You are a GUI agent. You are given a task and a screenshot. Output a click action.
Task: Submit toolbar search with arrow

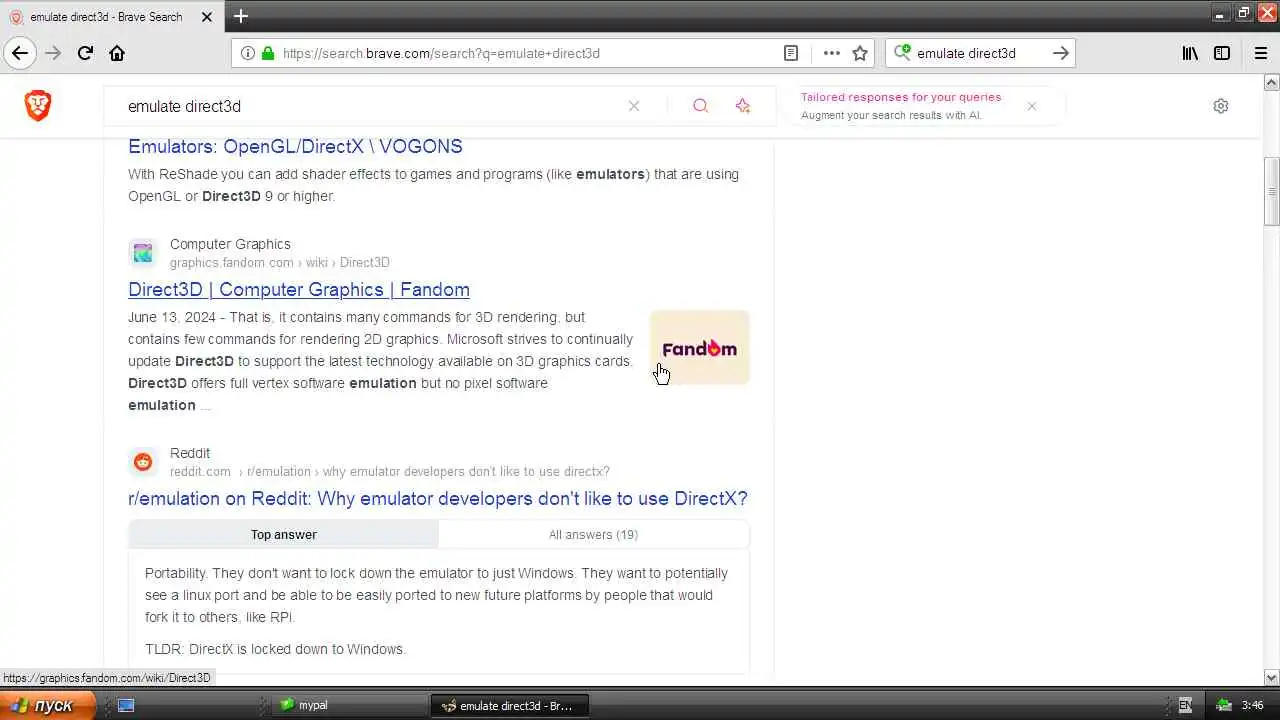point(1061,53)
